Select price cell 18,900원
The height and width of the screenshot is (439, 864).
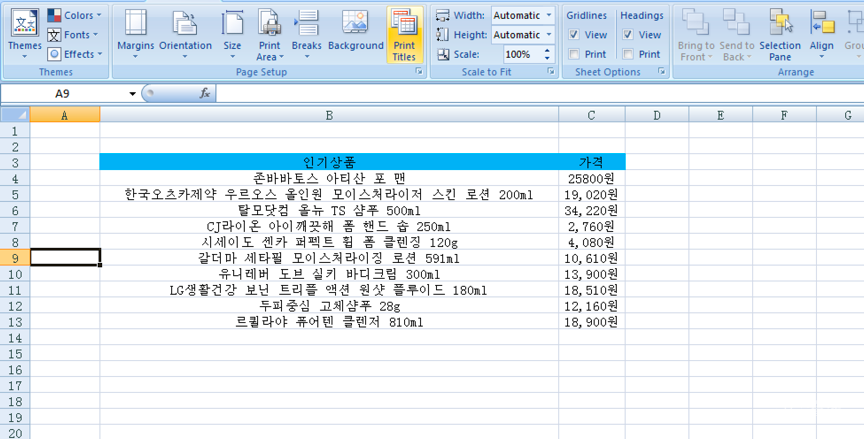592,322
